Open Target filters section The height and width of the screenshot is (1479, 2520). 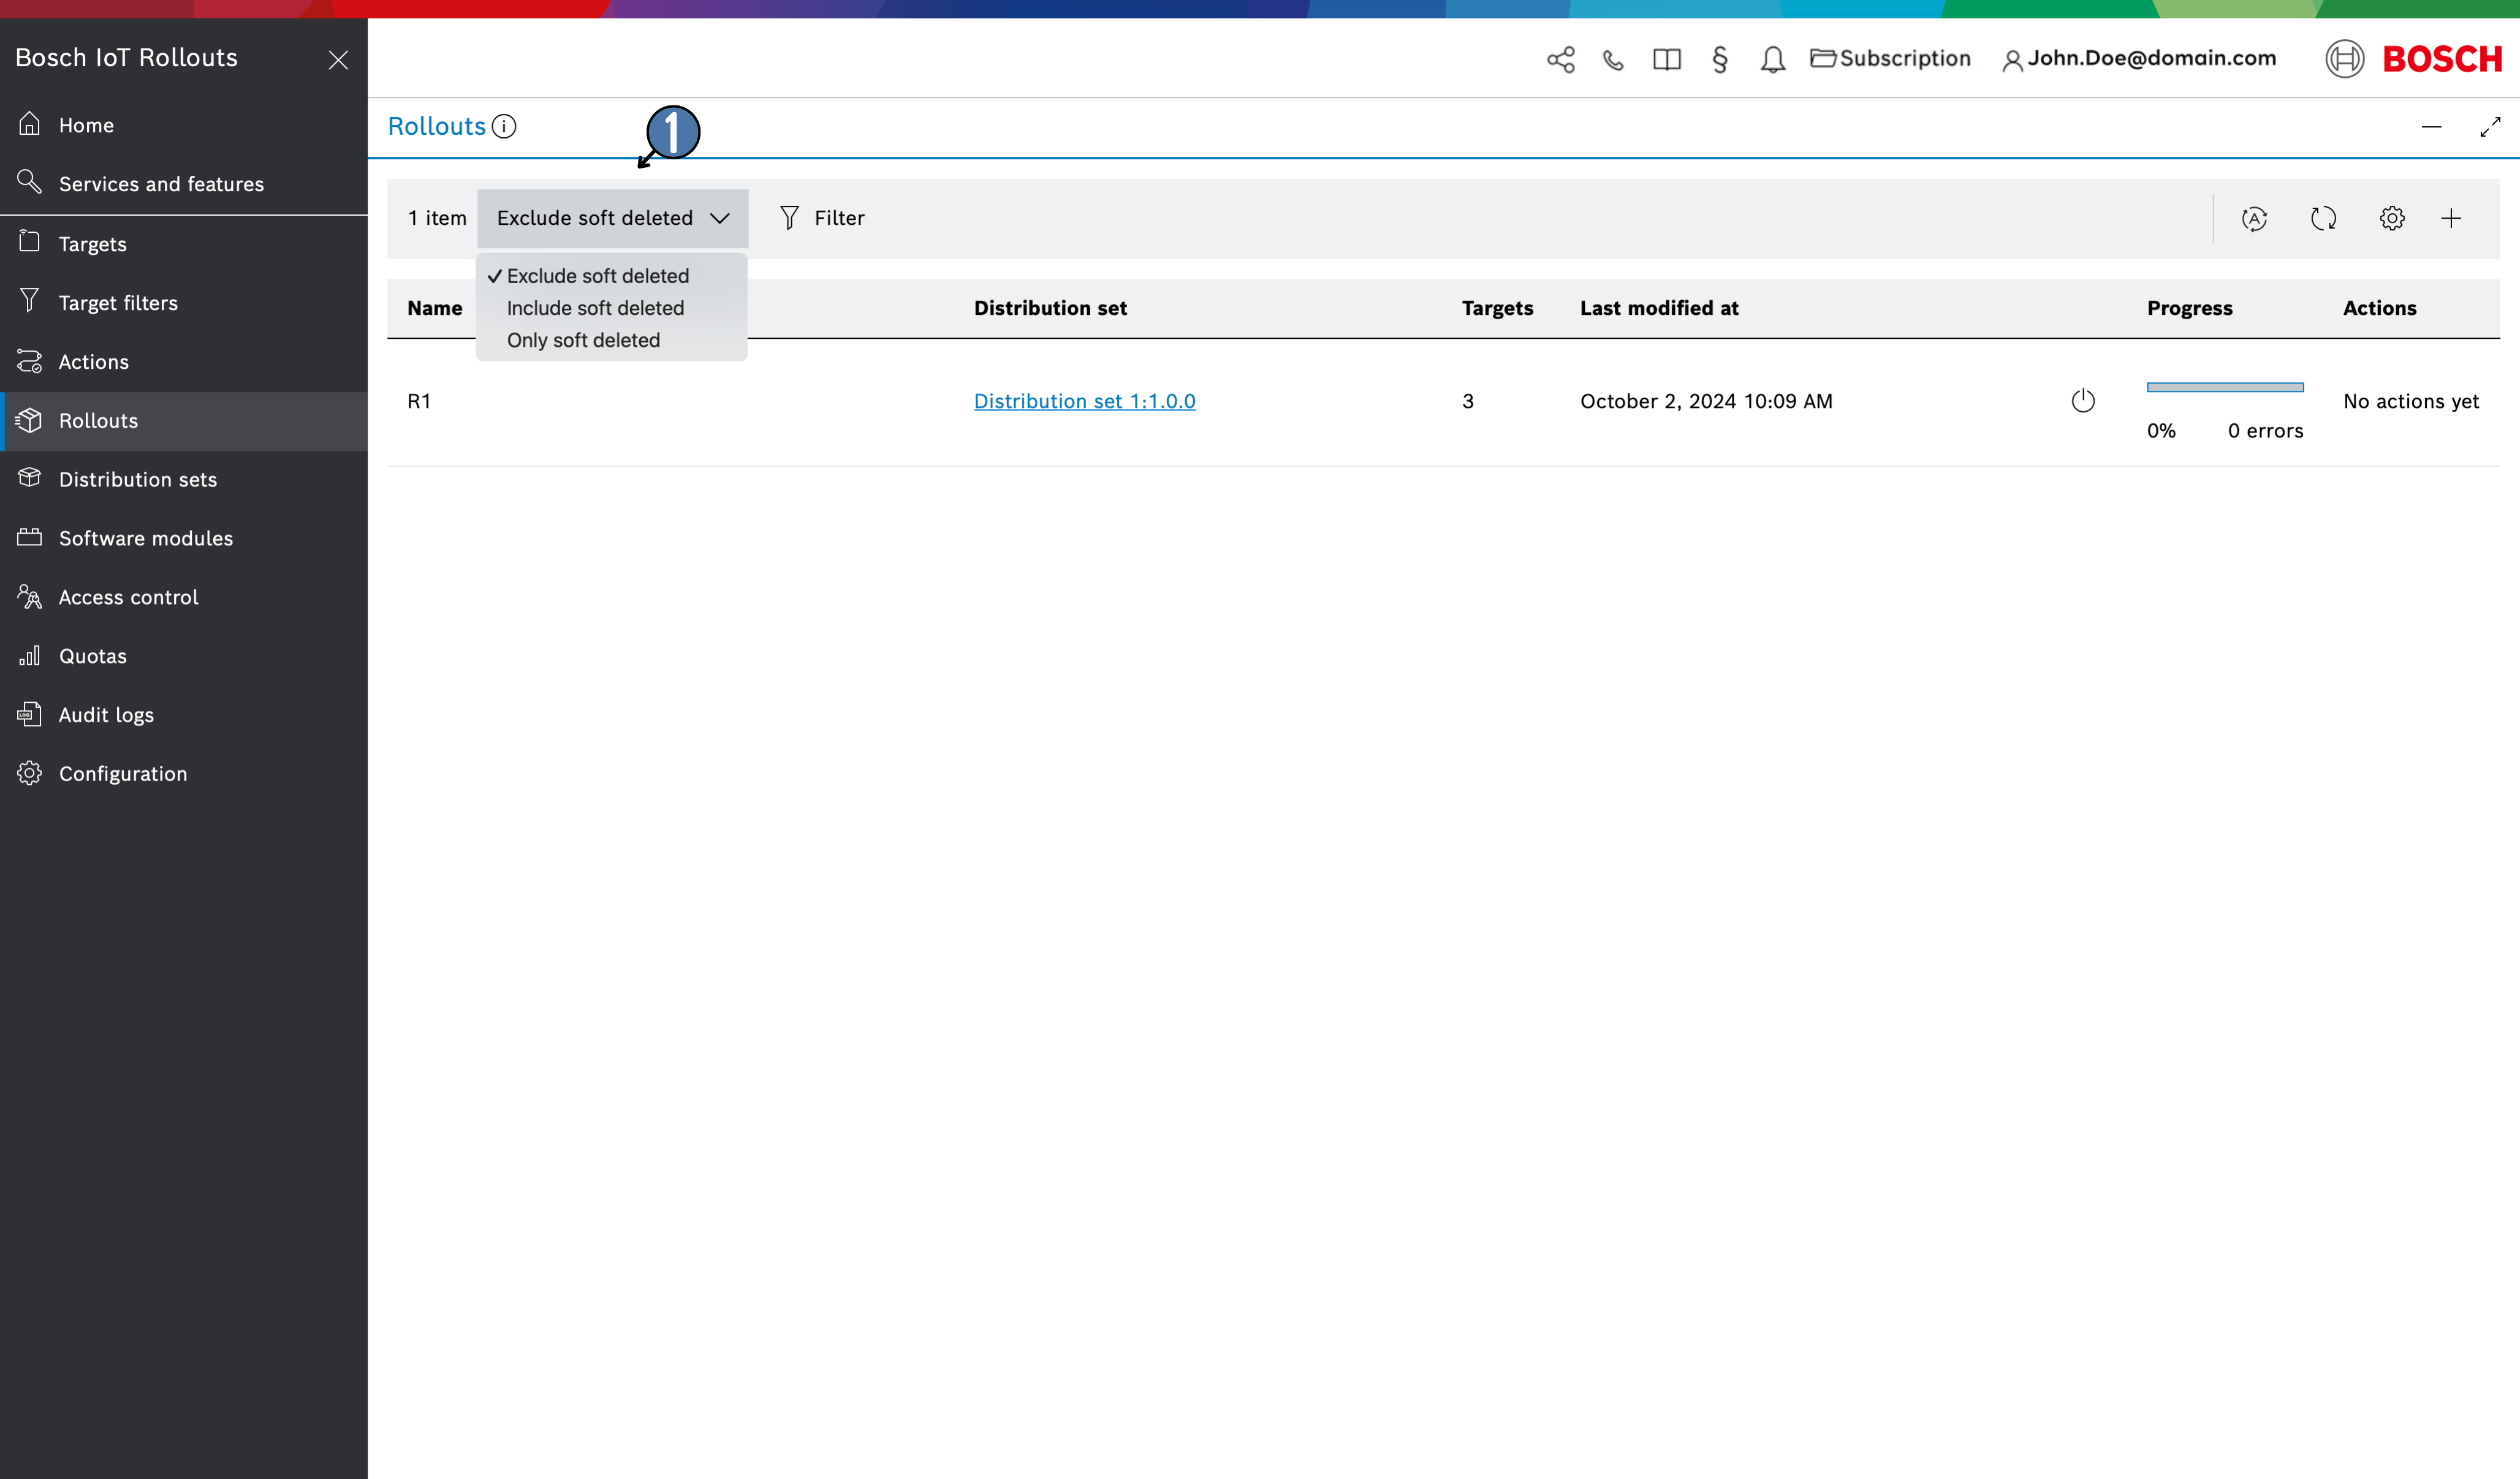[x=184, y=303]
